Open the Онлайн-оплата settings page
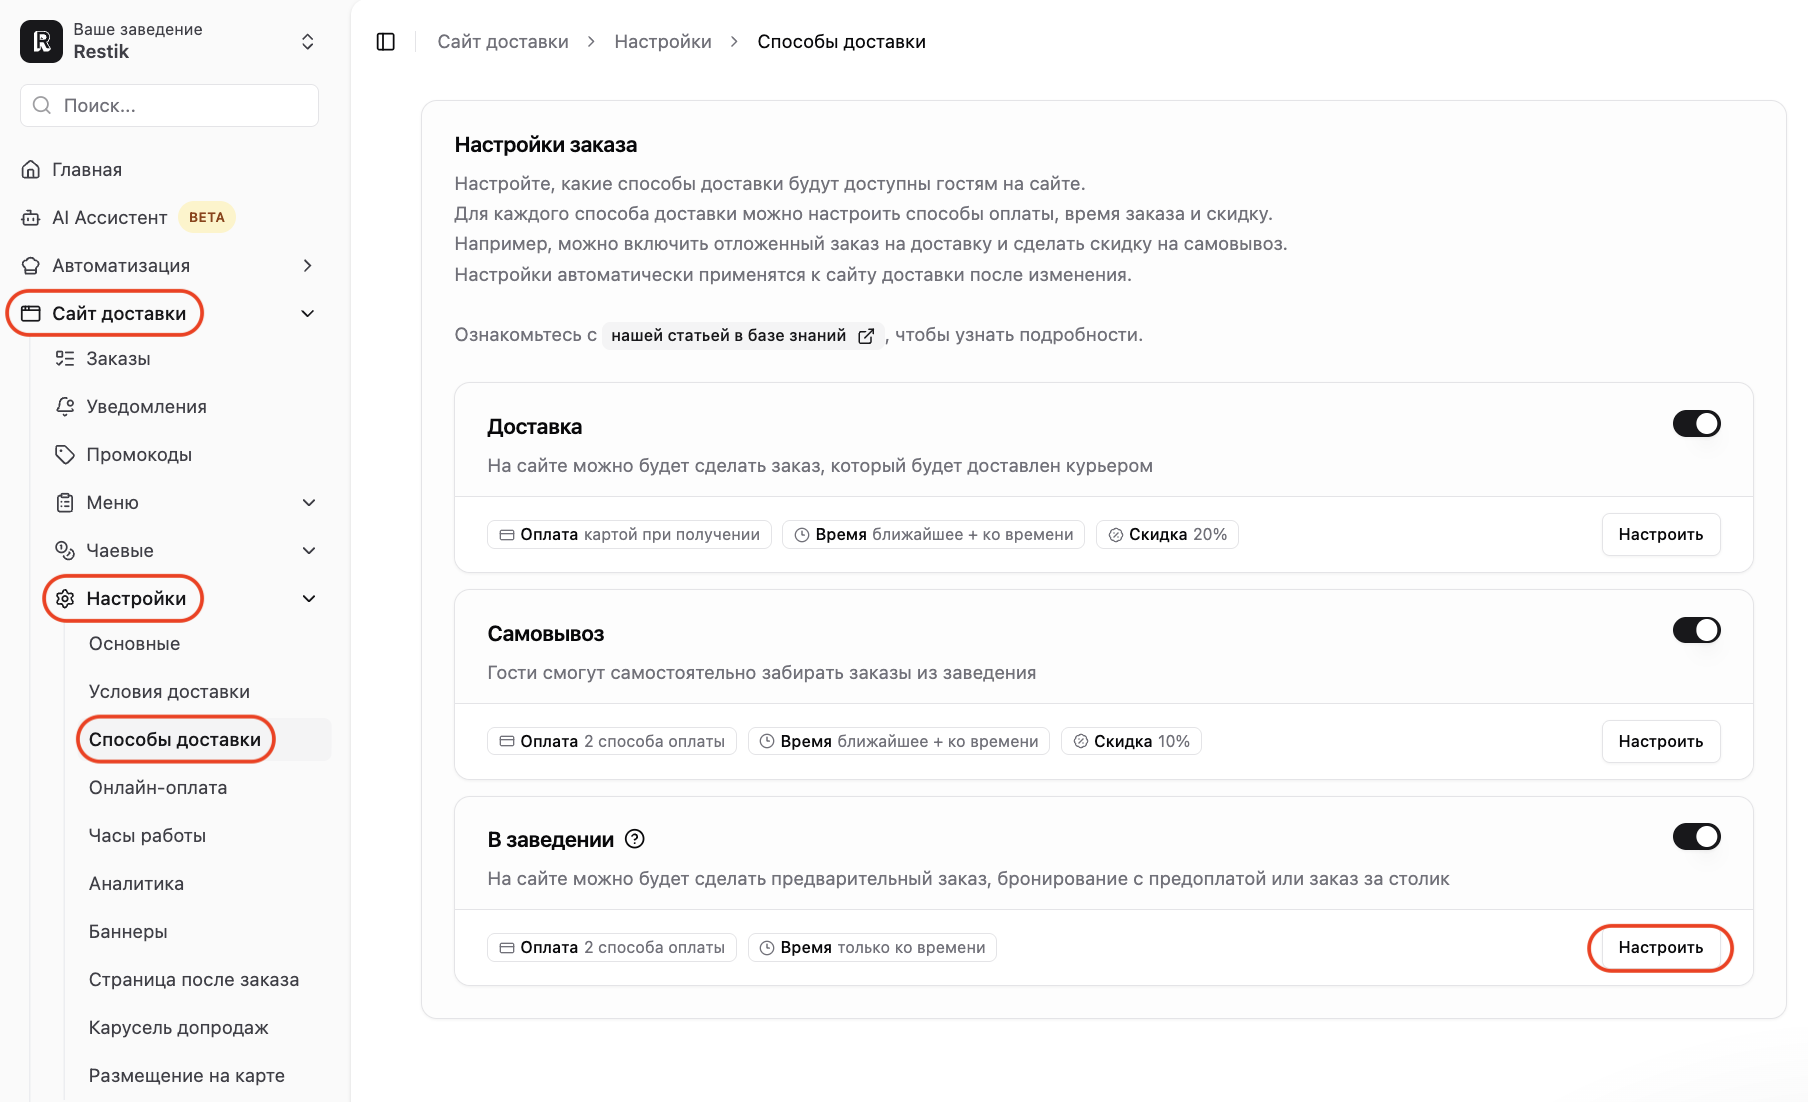This screenshot has width=1808, height=1102. tap(158, 788)
